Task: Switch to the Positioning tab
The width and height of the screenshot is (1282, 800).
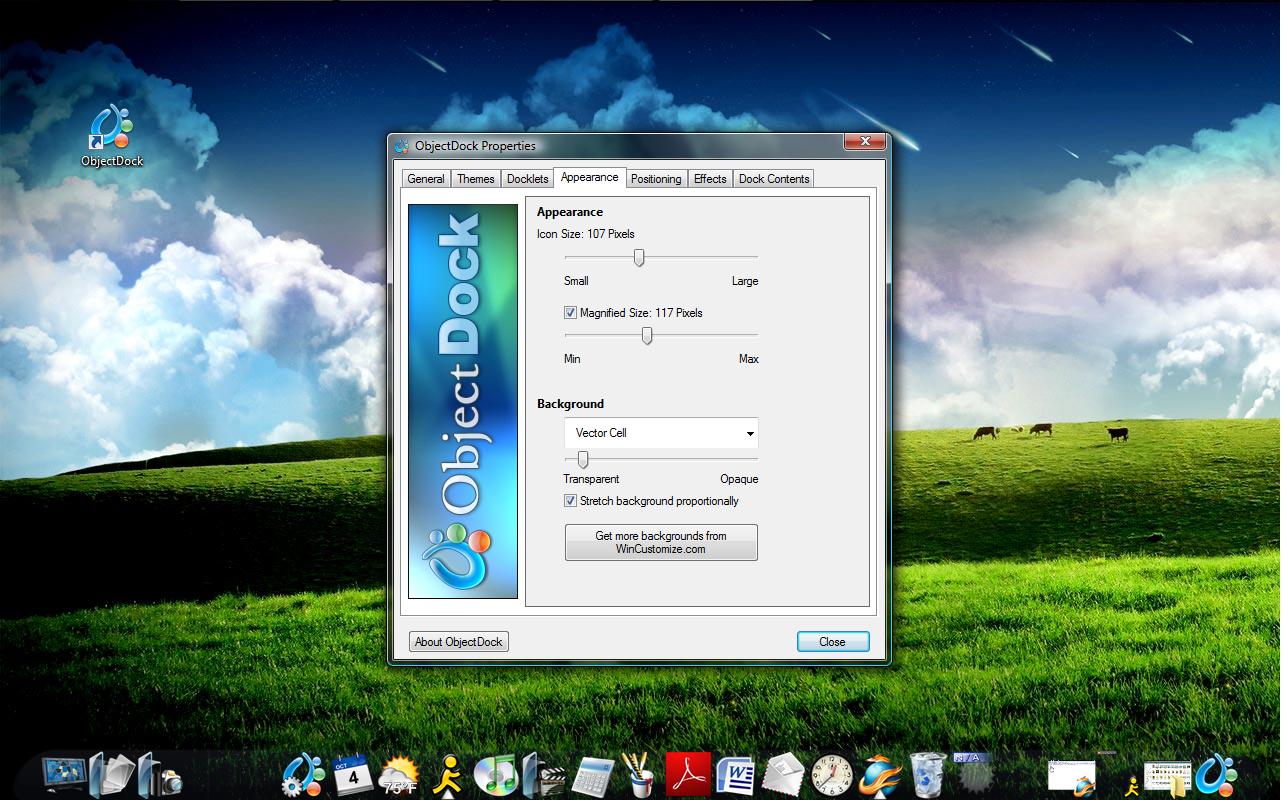Action: tap(656, 179)
